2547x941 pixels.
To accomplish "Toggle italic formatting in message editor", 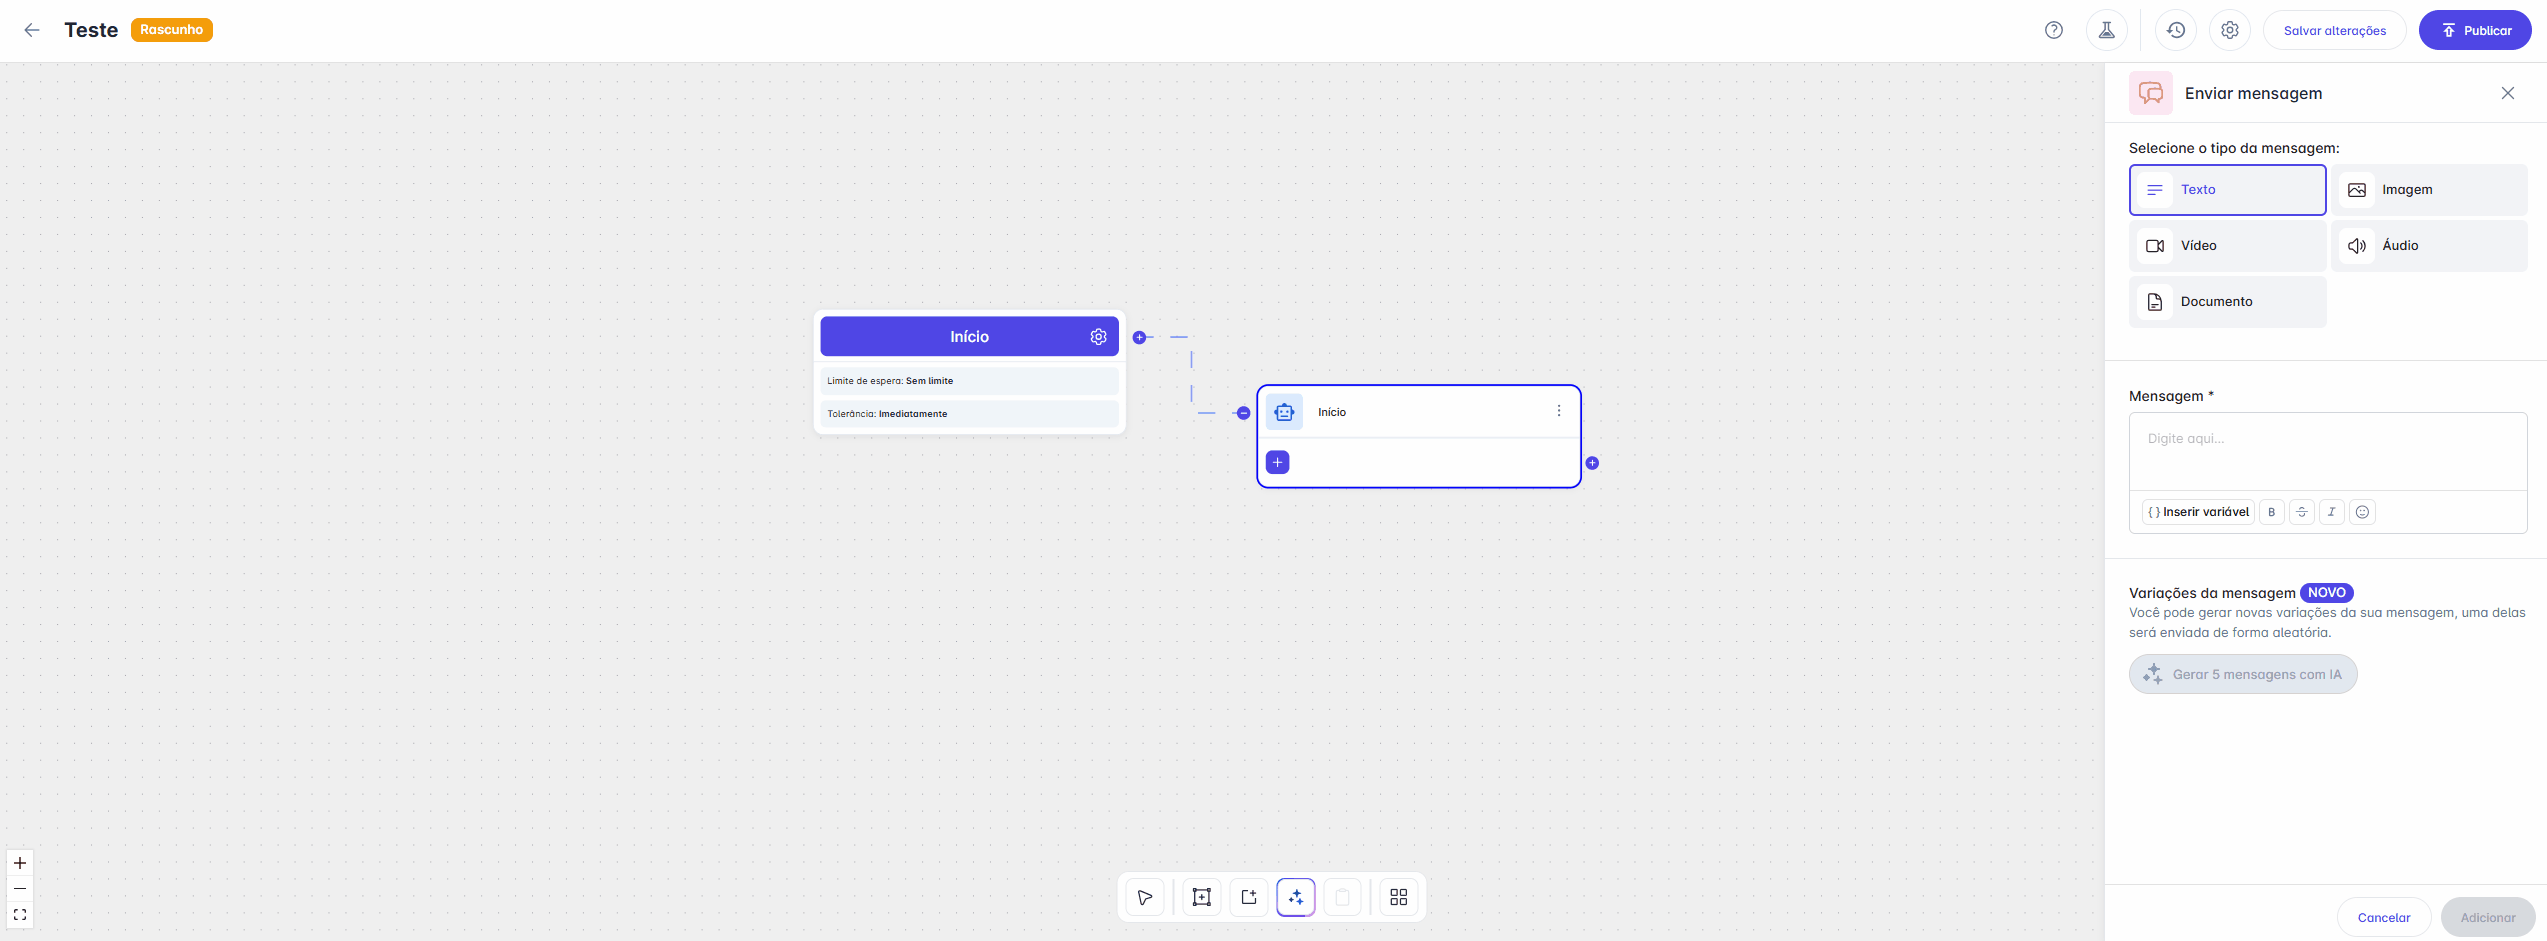I will pyautogui.click(x=2332, y=512).
